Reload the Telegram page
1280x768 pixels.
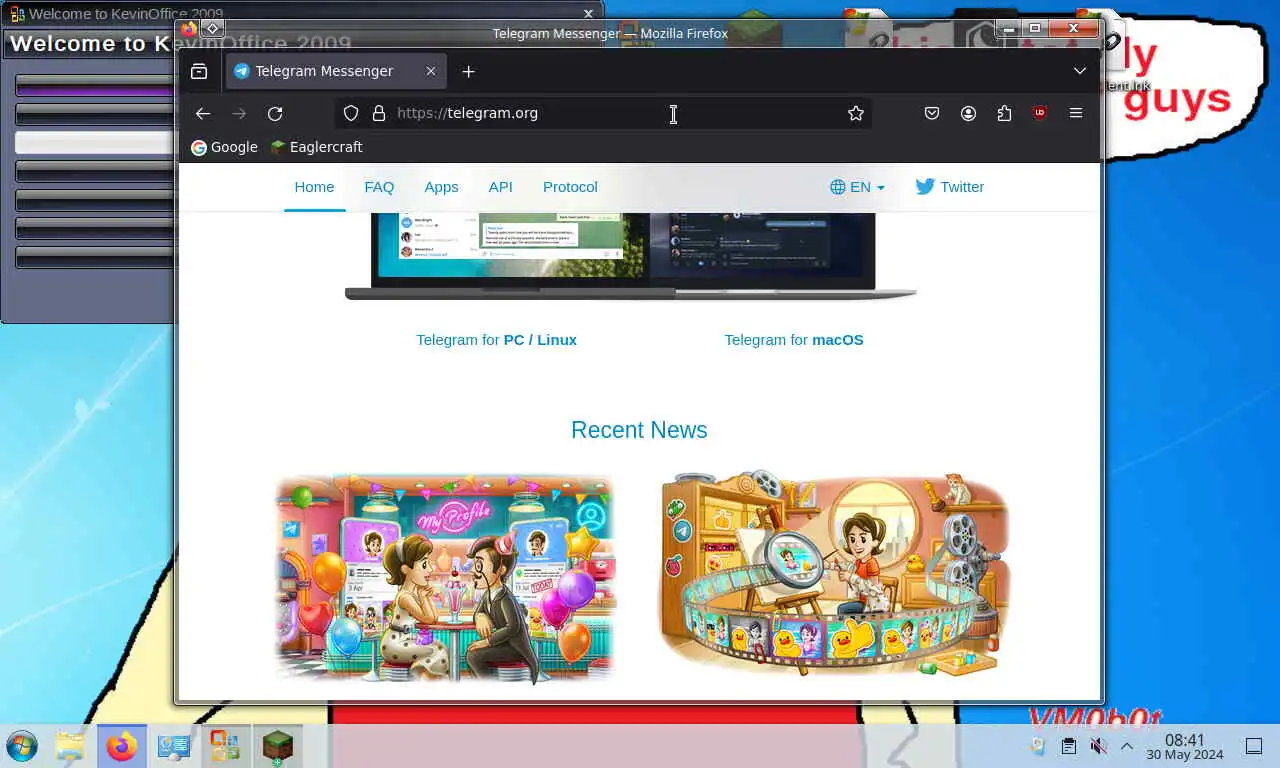275,113
